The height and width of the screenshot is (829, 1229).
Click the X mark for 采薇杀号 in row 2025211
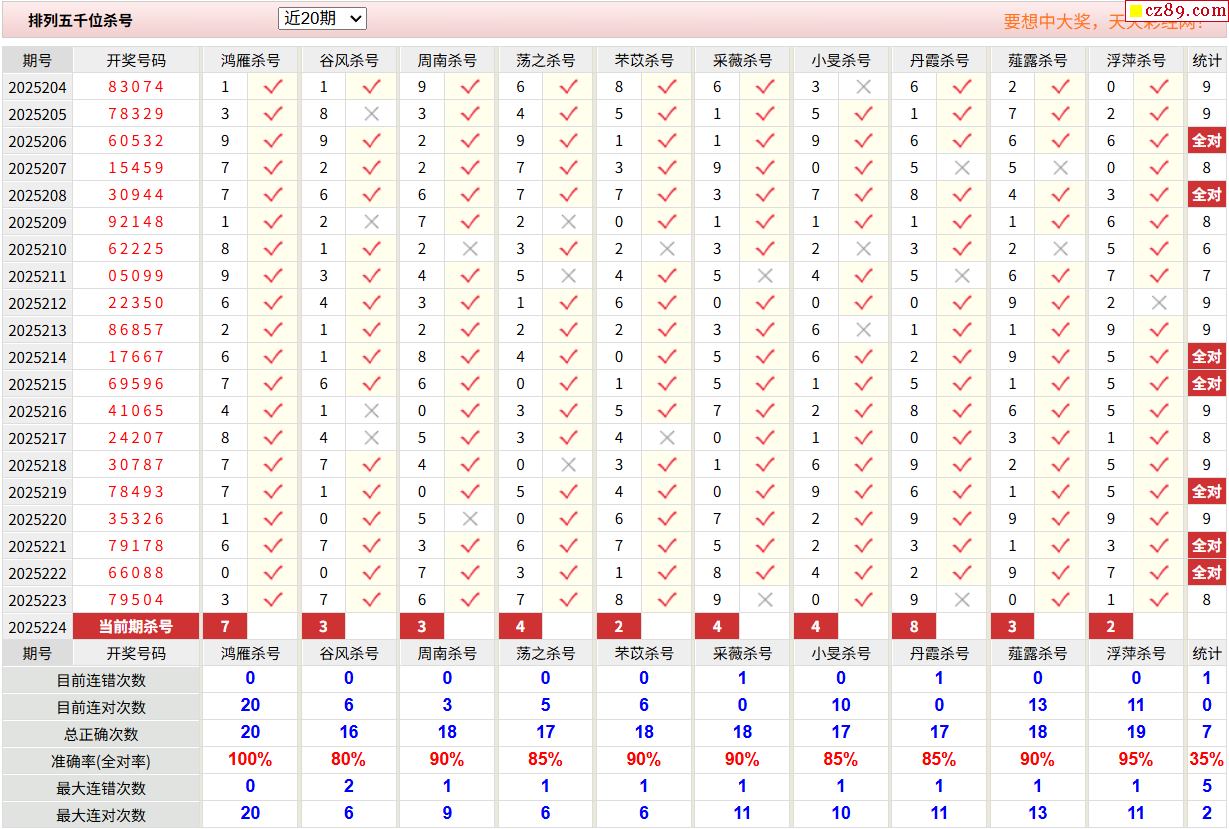pyautogui.click(x=765, y=276)
